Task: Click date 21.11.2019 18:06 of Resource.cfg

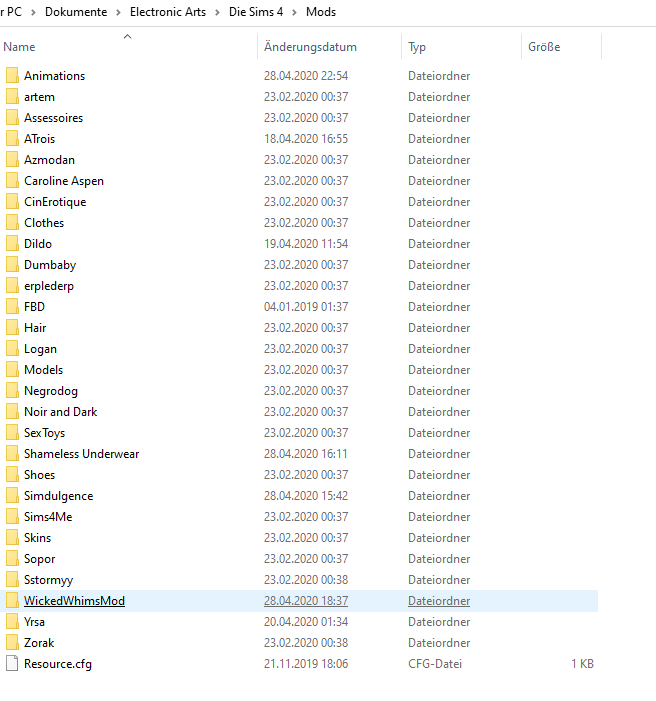Action: (306, 664)
